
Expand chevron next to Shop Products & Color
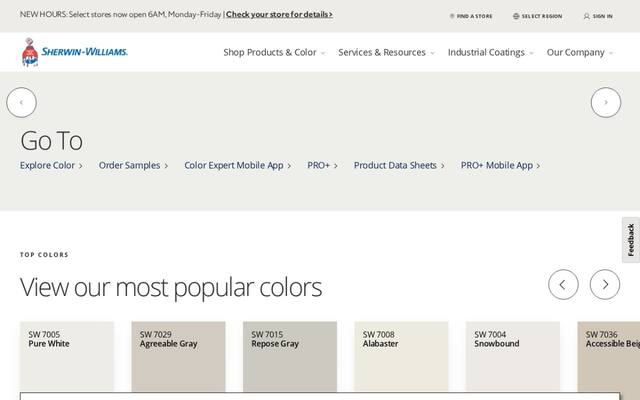pyautogui.click(x=323, y=53)
